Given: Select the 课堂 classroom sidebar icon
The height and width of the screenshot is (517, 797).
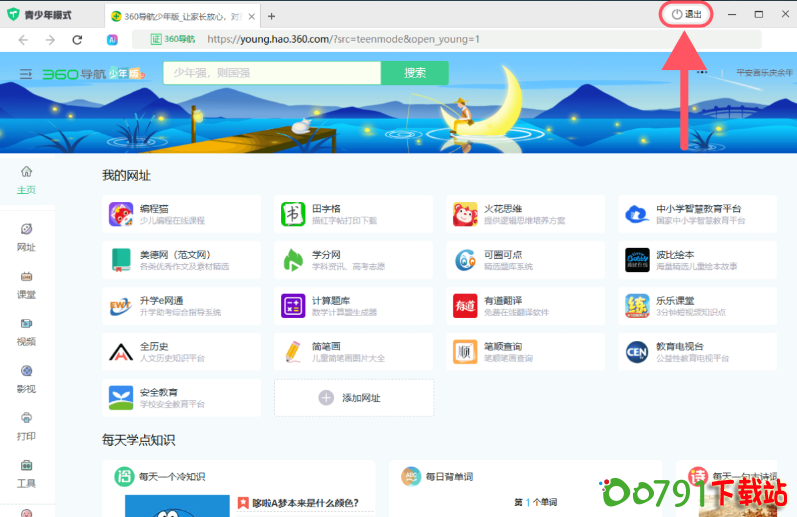Looking at the screenshot, I should click(x=26, y=283).
